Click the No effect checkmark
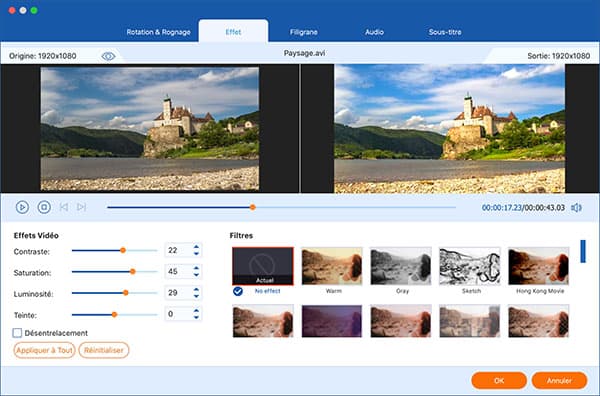Viewport: 600px width, 396px height. point(238,291)
